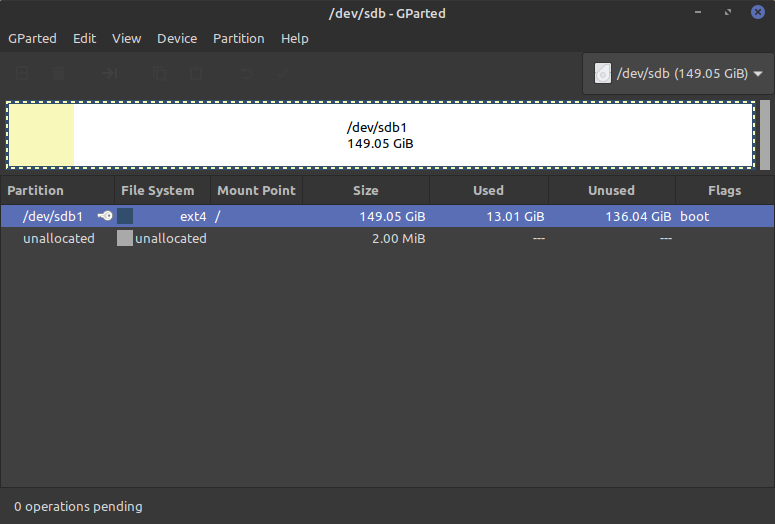Select the unallocated partition name cell
Viewport: 775px width, 524px height.
click(x=59, y=238)
